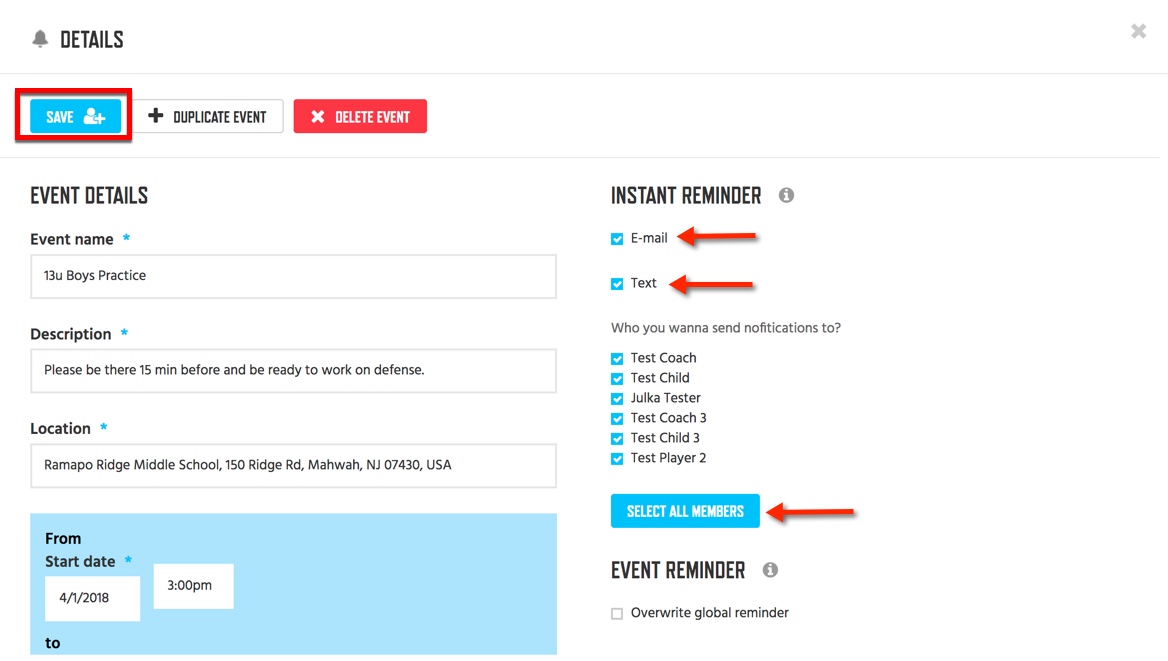
Task: Edit the Event name field
Action: pyautogui.click(x=293, y=276)
